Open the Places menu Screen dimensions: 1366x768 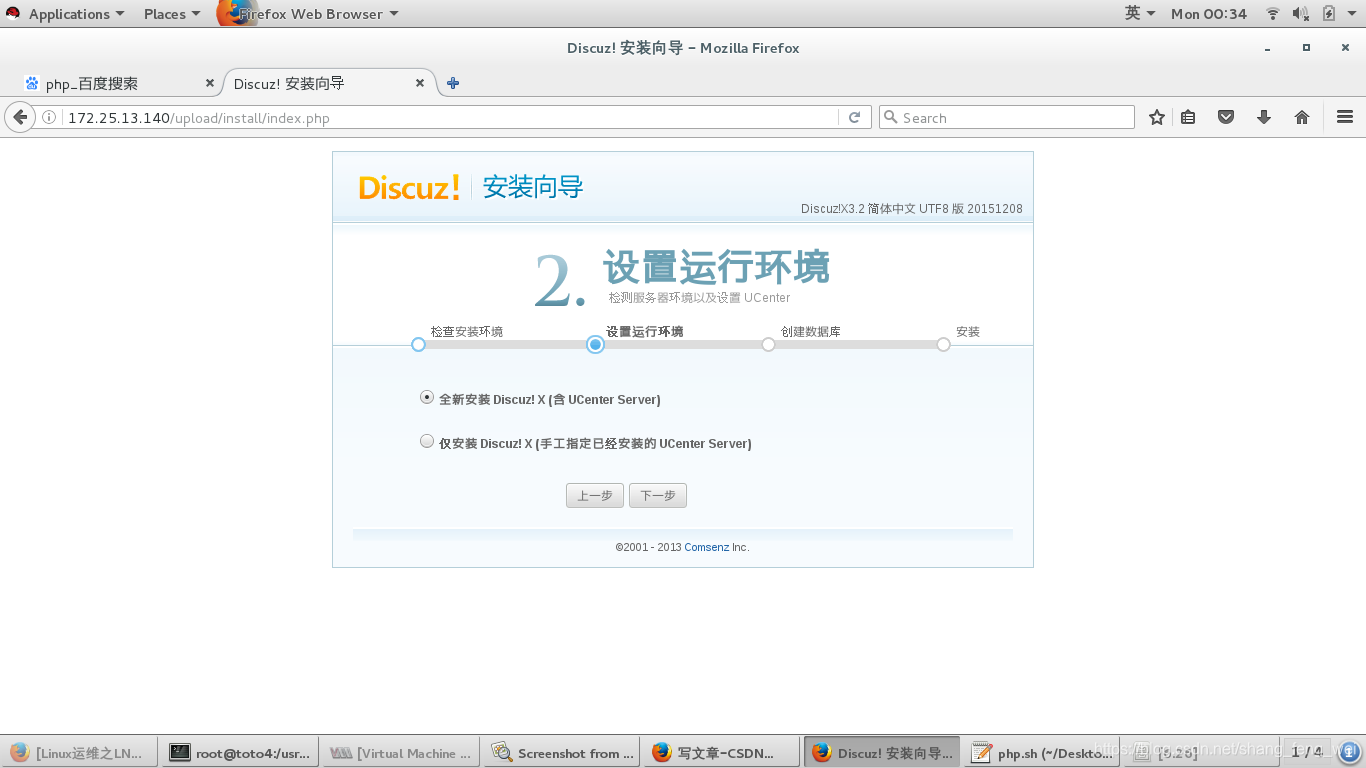(172, 14)
